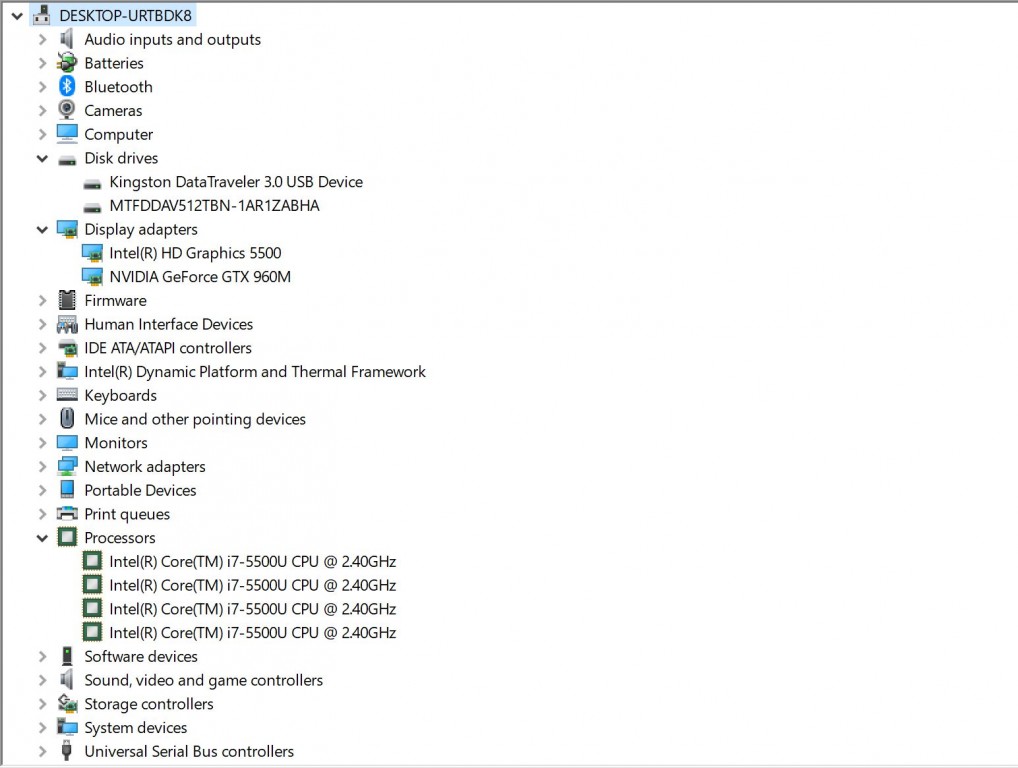This screenshot has height=768, width=1018.
Task: Expand the Network adapters arrow
Action: [42, 467]
